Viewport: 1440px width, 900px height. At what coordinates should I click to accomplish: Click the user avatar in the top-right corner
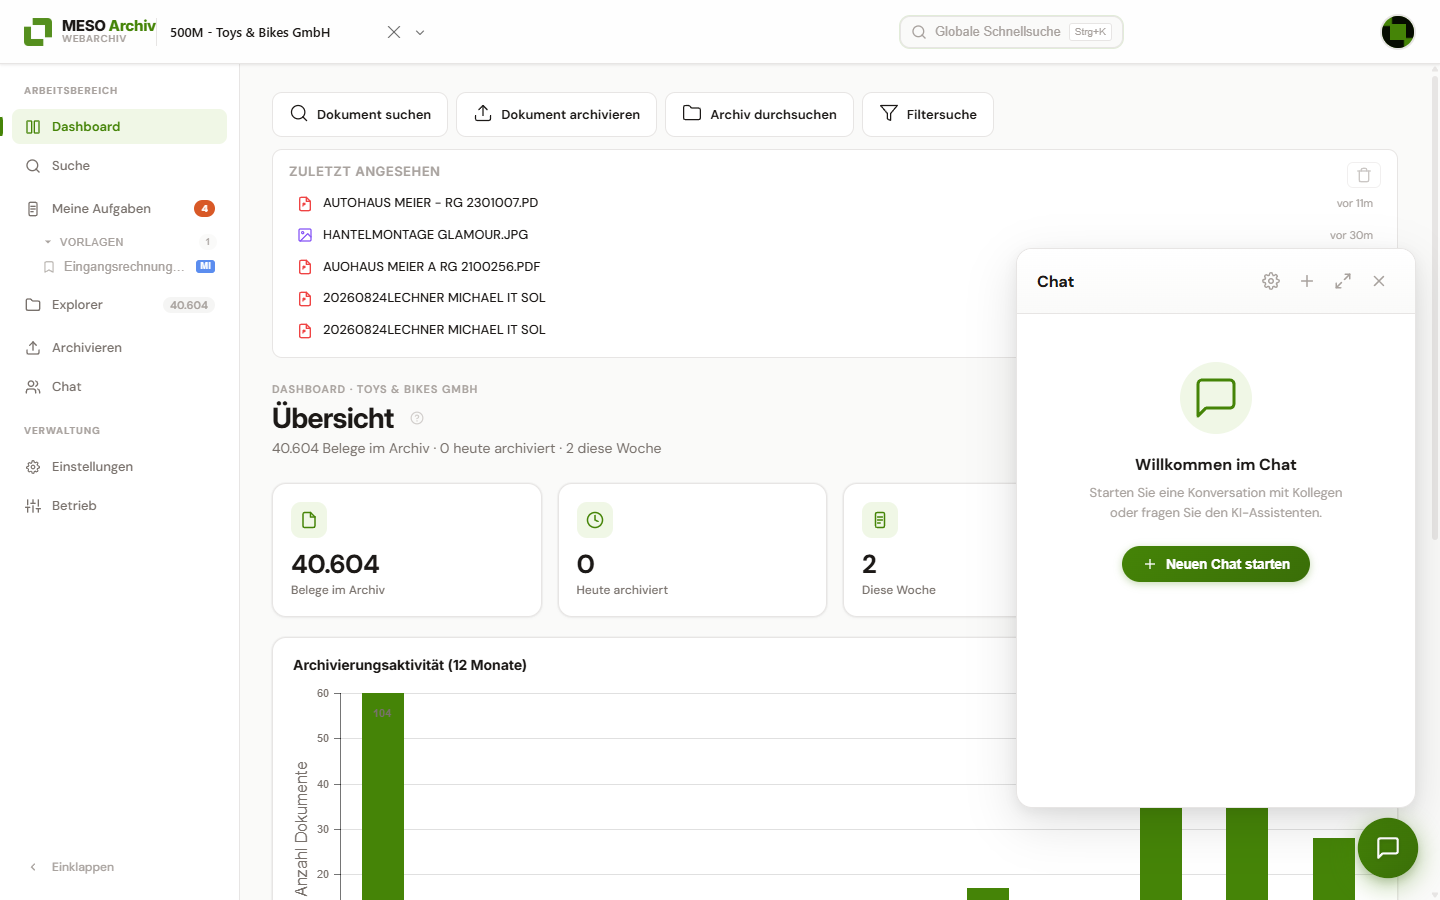(x=1398, y=32)
